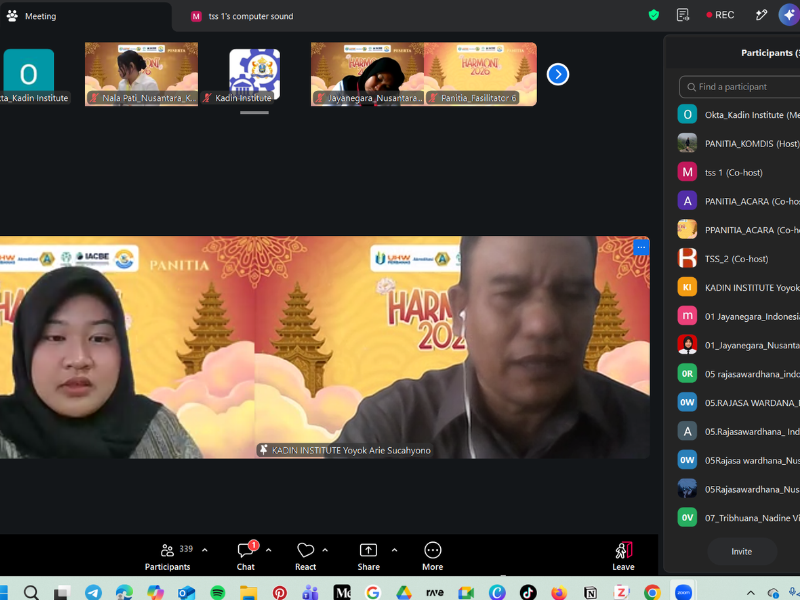
Task: Open Google Meet from taskbar
Action: (x=466, y=592)
